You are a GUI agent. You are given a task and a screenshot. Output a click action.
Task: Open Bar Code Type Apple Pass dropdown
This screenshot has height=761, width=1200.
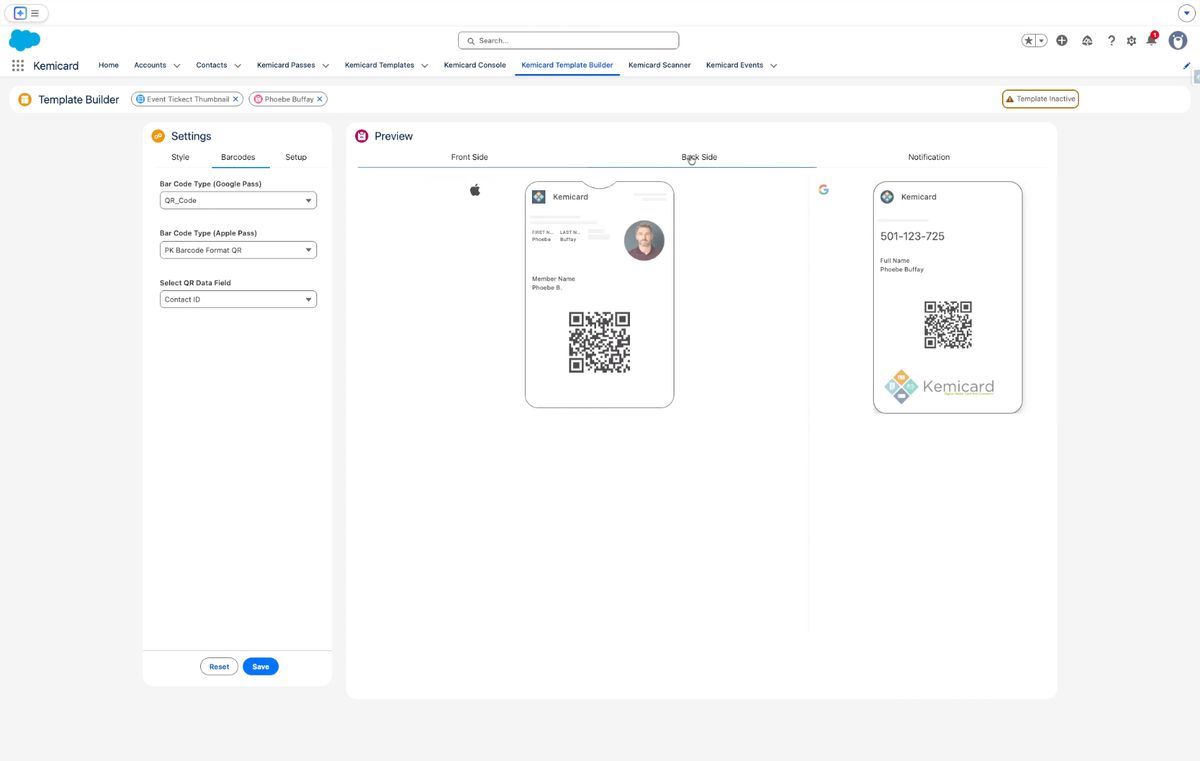238,250
